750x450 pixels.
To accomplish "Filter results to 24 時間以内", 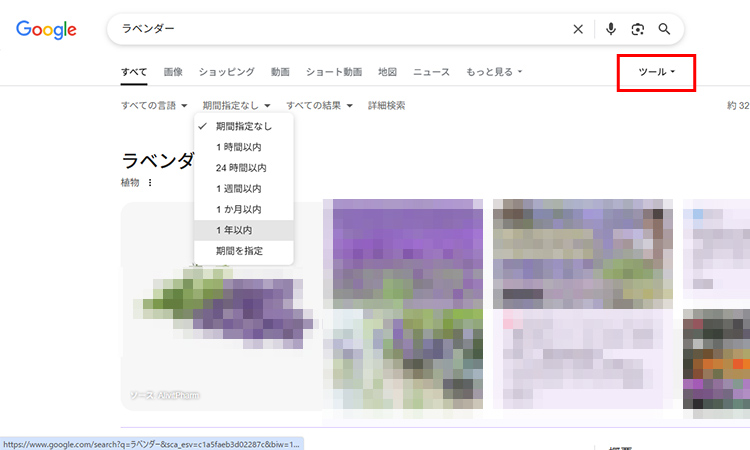I will coord(241,168).
